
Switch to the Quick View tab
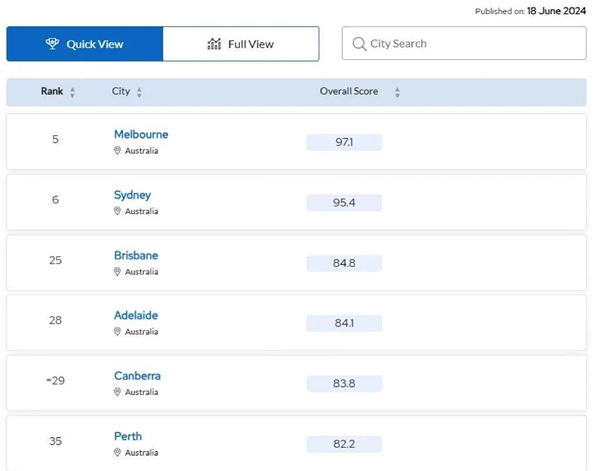[85, 44]
